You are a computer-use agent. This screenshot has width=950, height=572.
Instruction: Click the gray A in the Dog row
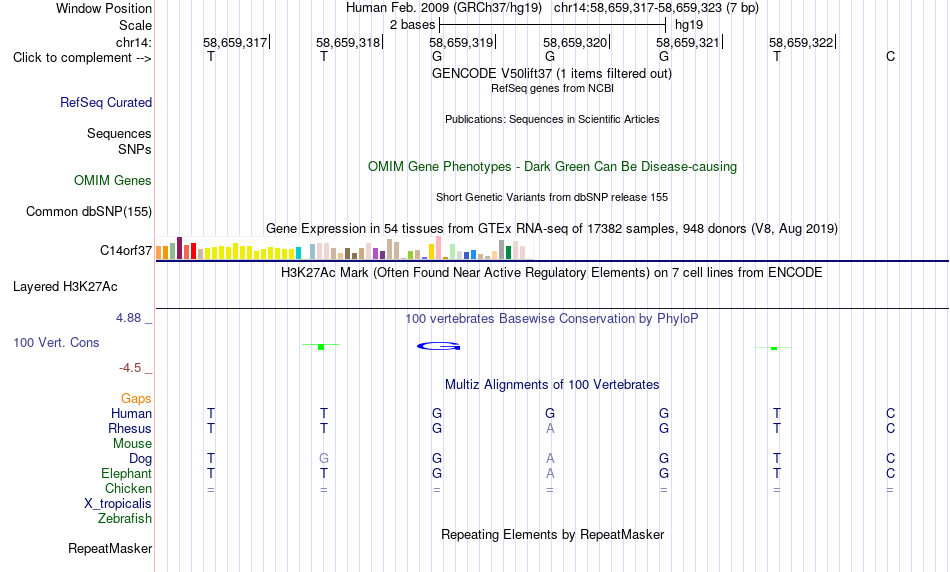click(x=550, y=459)
